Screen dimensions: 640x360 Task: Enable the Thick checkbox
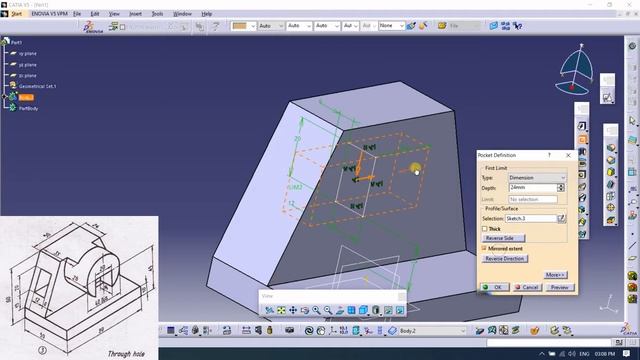484,229
